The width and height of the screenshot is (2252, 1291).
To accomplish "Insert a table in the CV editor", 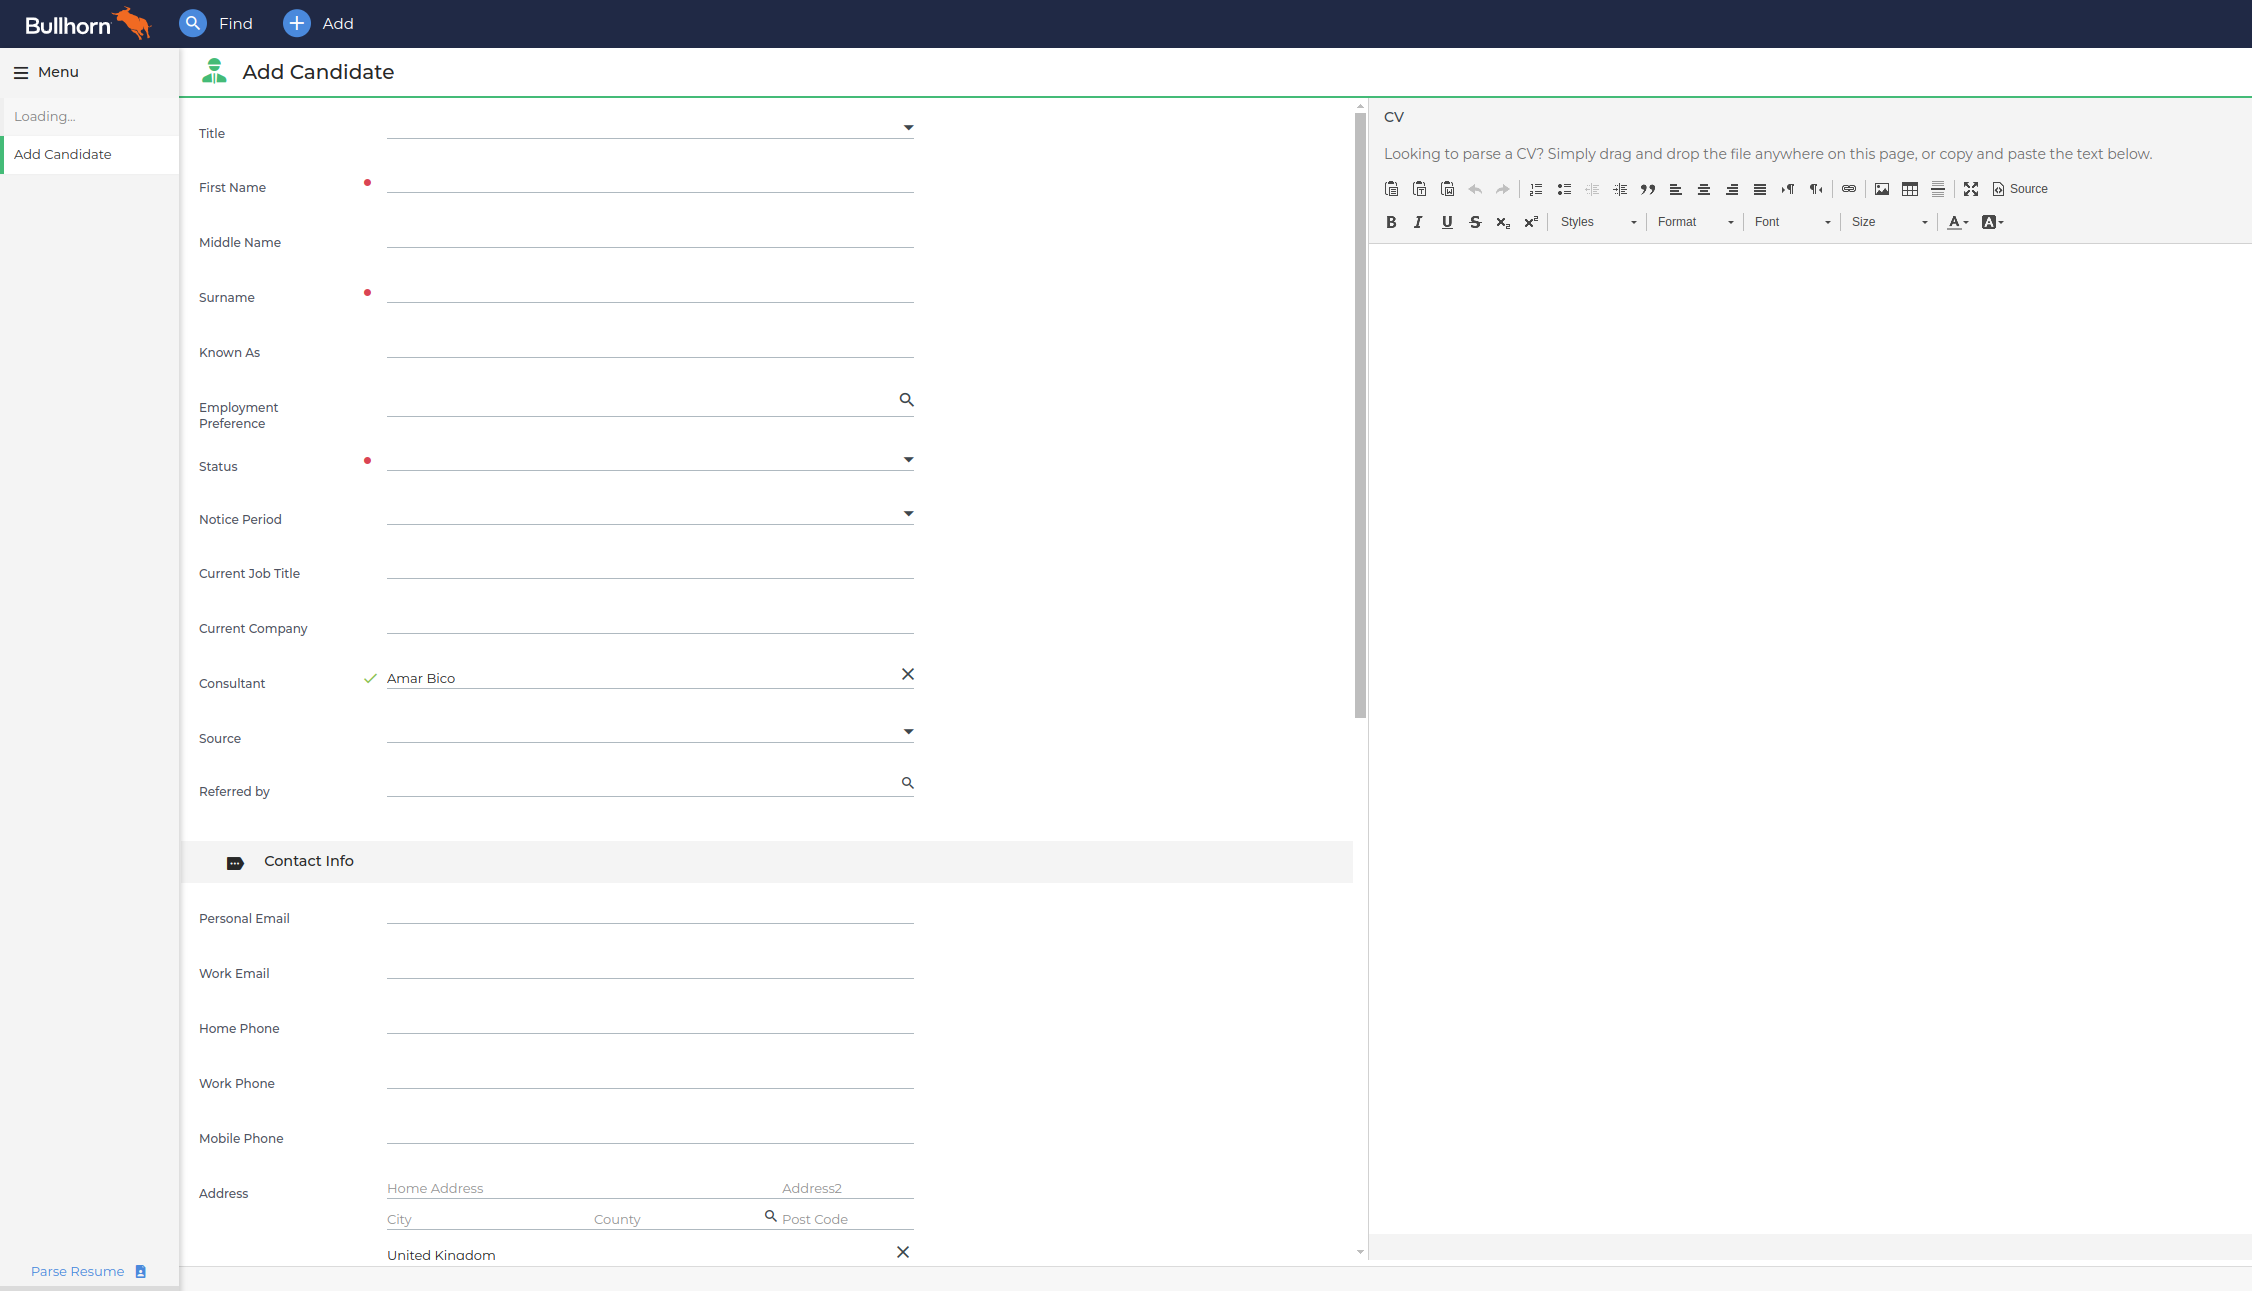I will (1909, 189).
